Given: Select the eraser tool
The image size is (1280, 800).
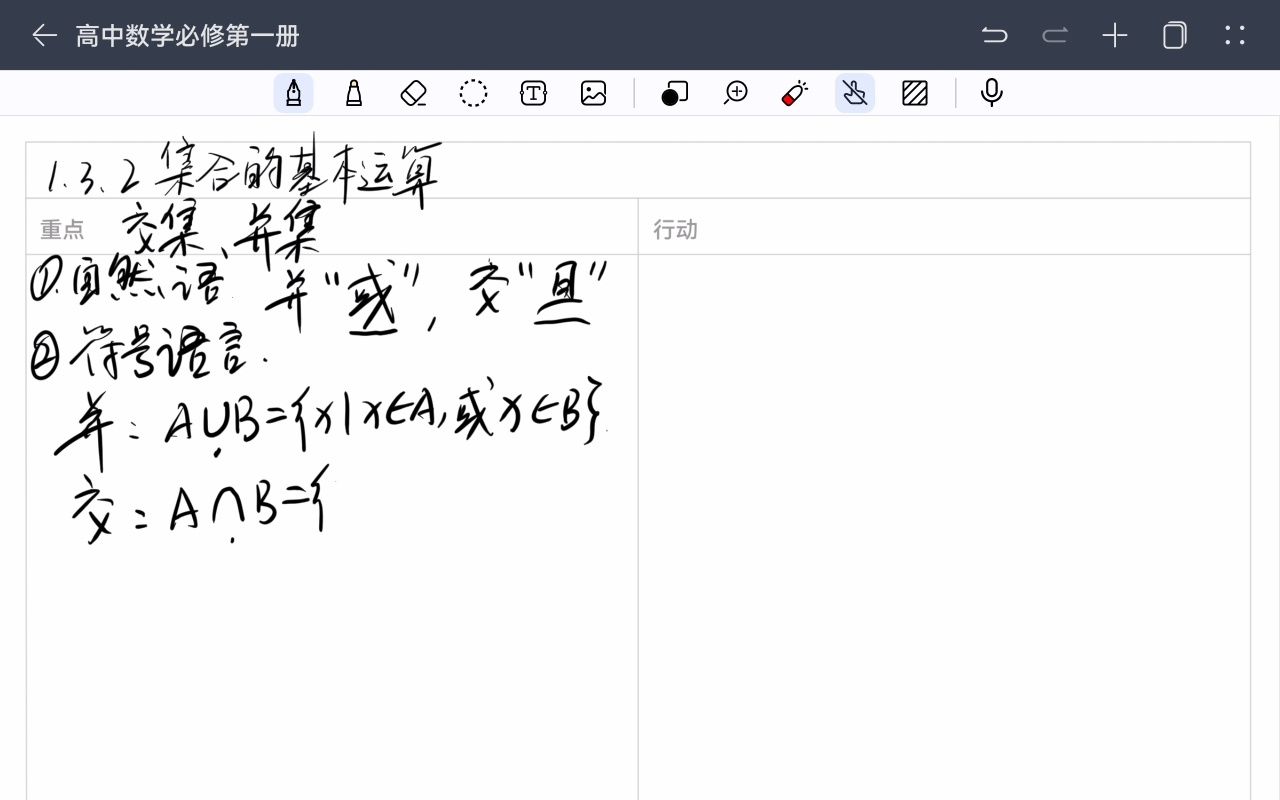Looking at the screenshot, I should (x=414, y=93).
